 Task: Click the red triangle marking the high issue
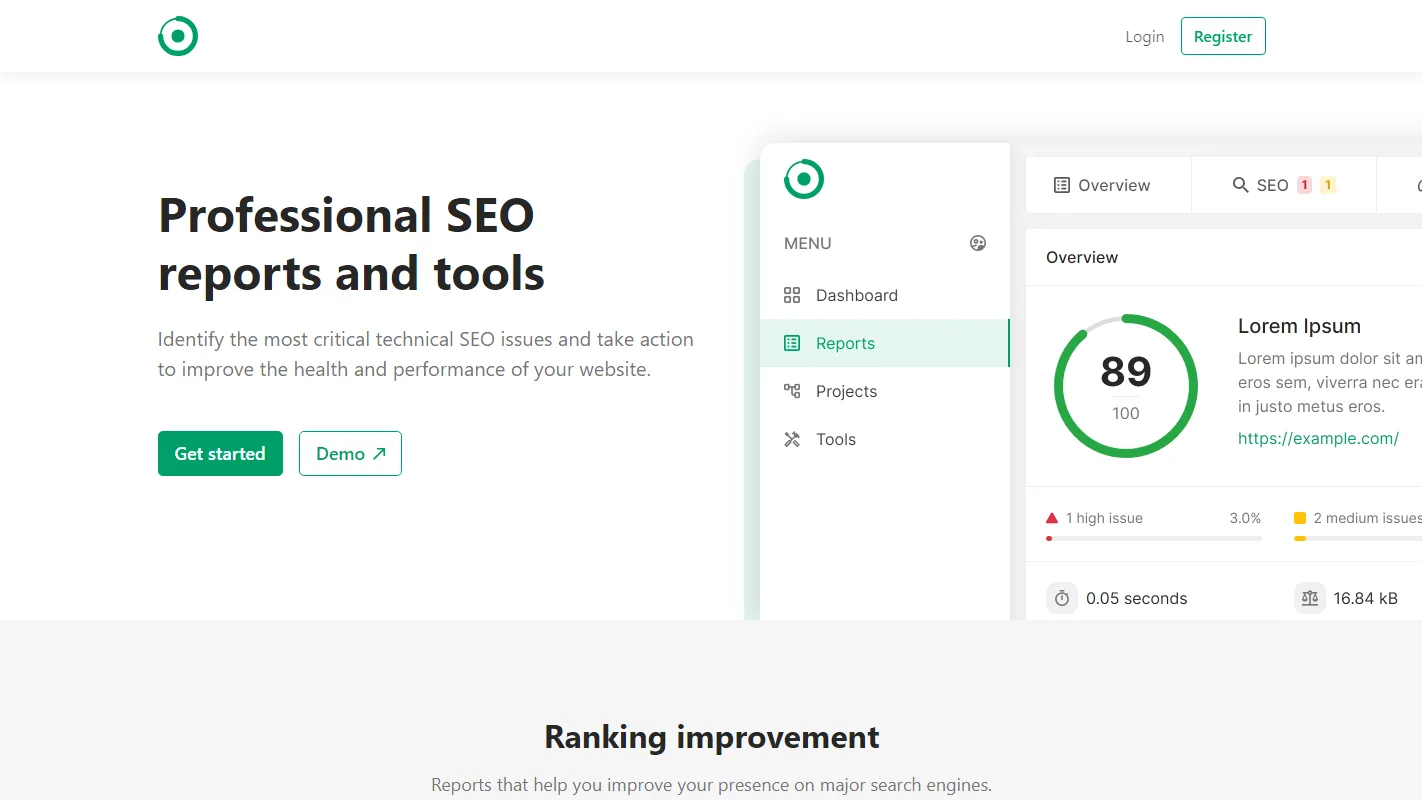click(x=1051, y=517)
